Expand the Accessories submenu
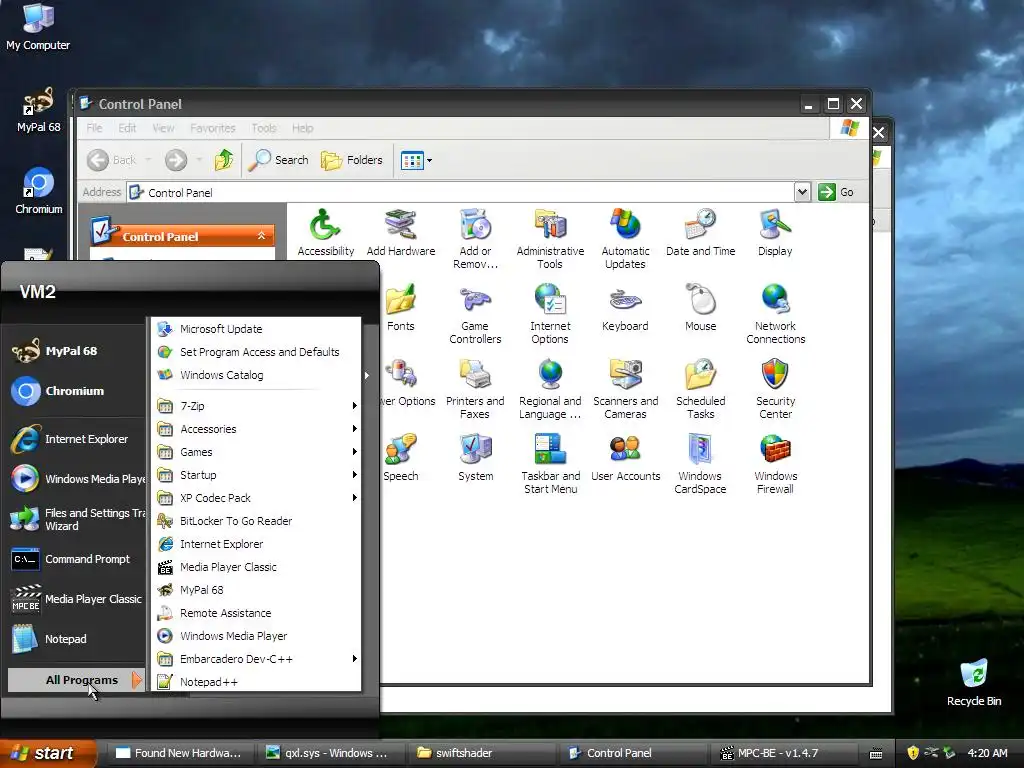The height and width of the screenshot is (768, 1024). coord(257,429)
